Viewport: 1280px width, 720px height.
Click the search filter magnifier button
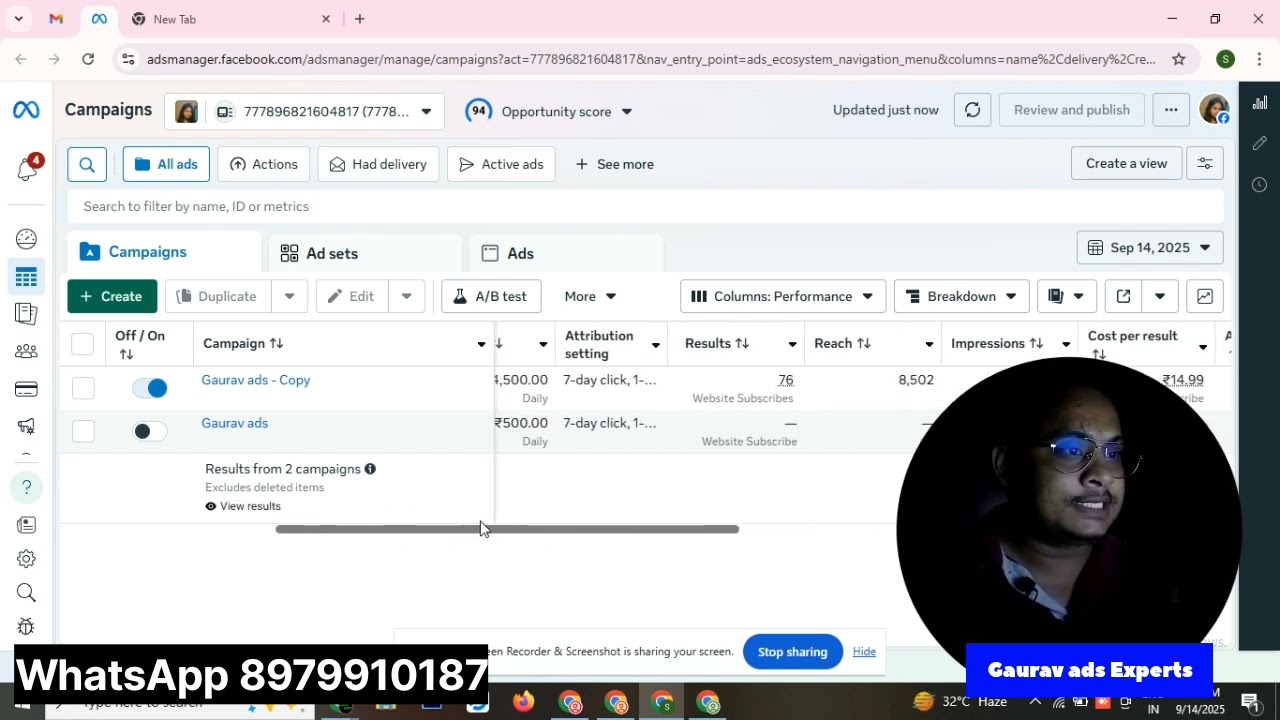click(x=87, y=164)
